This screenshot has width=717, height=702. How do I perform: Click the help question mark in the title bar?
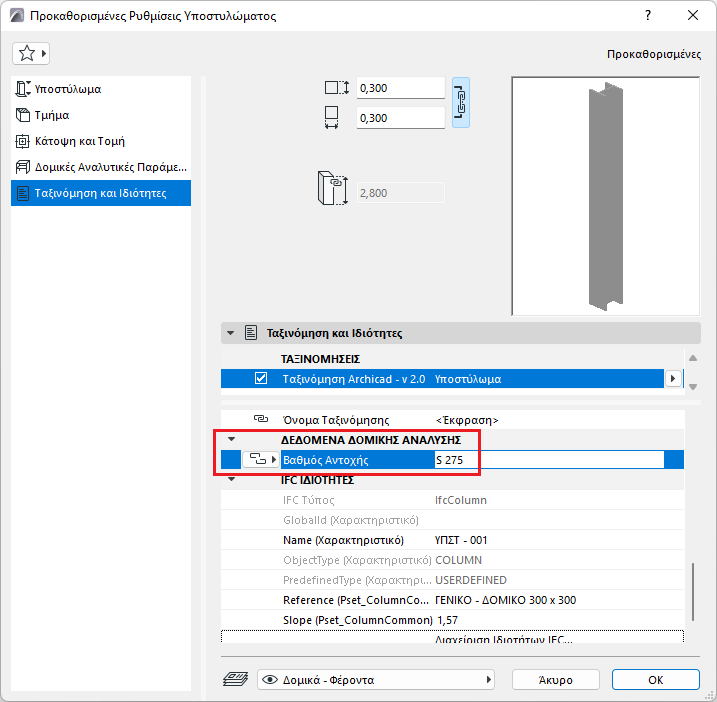(x=648, y=16)
